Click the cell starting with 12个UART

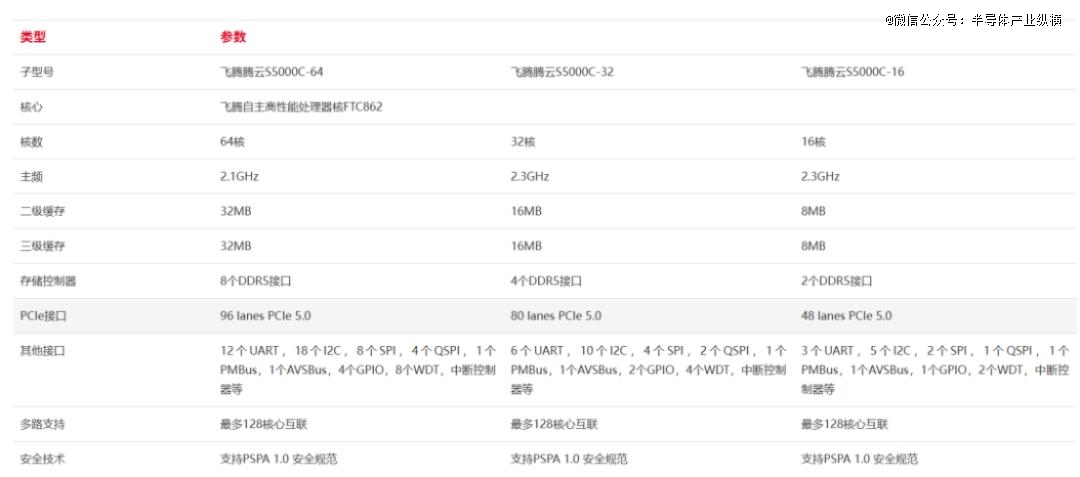[358, 370]
